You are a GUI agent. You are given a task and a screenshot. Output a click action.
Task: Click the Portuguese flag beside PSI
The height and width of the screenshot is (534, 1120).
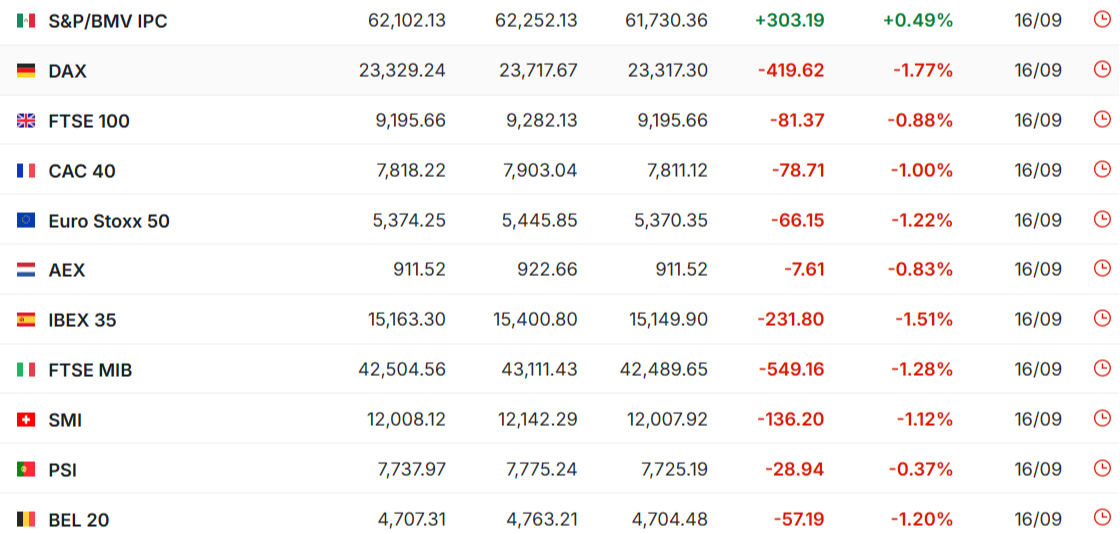point(26,470)
